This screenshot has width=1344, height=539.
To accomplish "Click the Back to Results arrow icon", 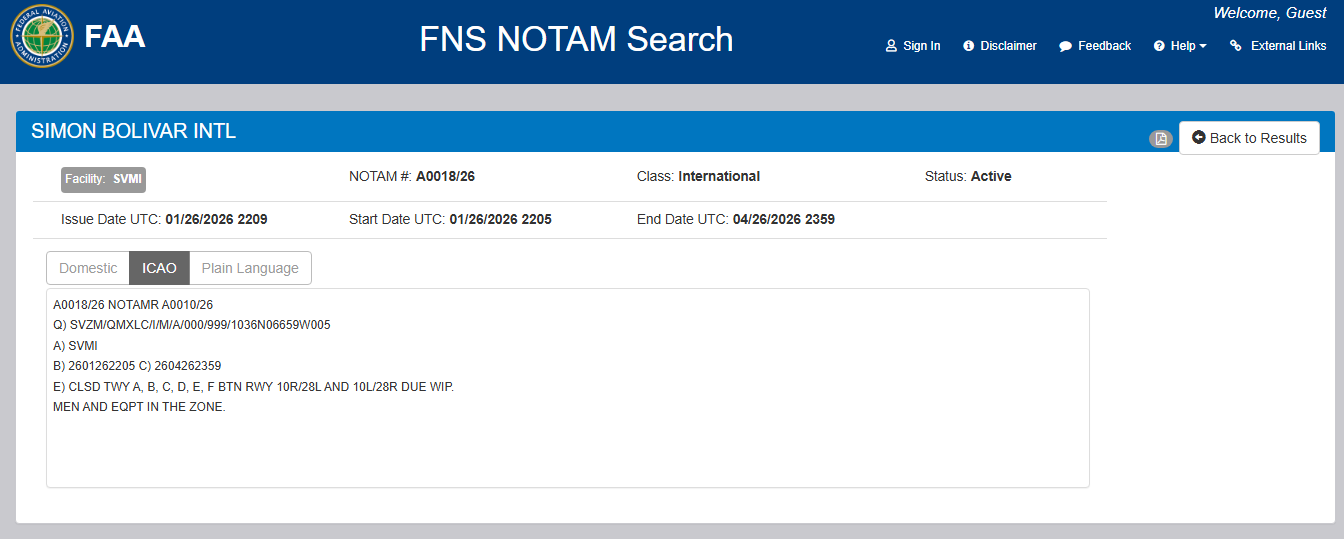I will click(x=1198, y=138).
